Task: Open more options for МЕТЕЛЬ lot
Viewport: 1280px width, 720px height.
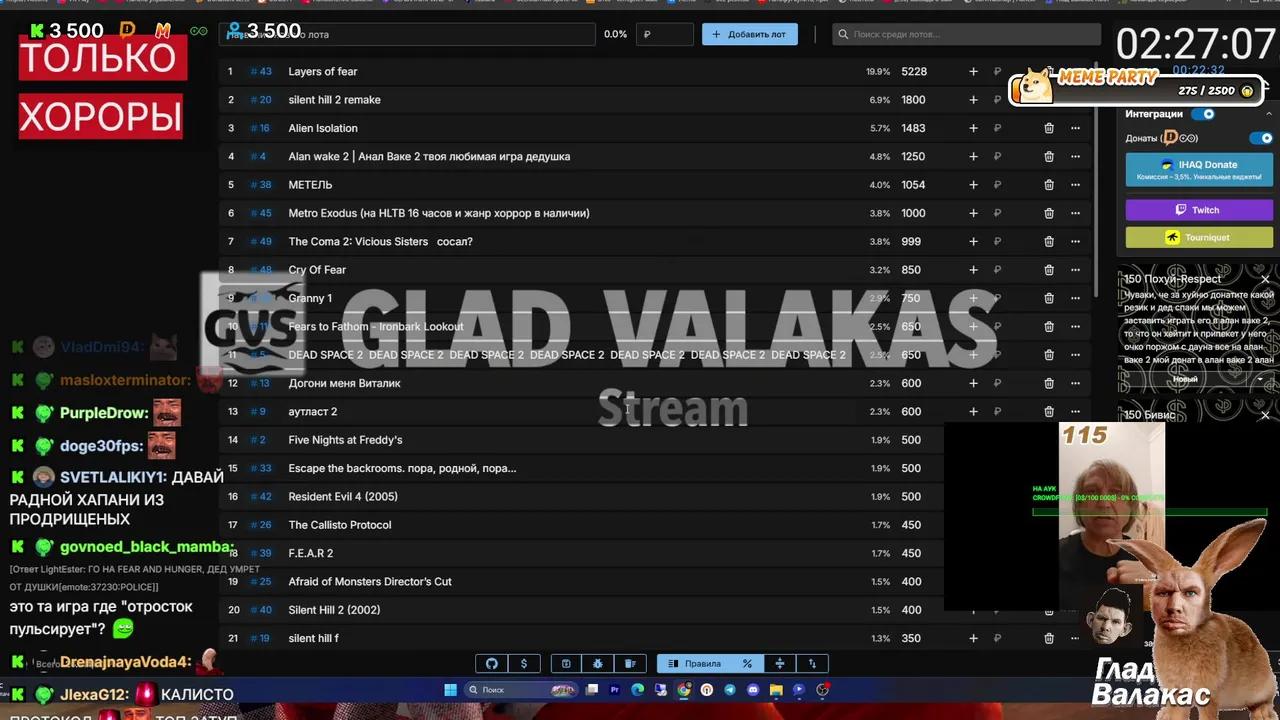Action: point(1075,185)
